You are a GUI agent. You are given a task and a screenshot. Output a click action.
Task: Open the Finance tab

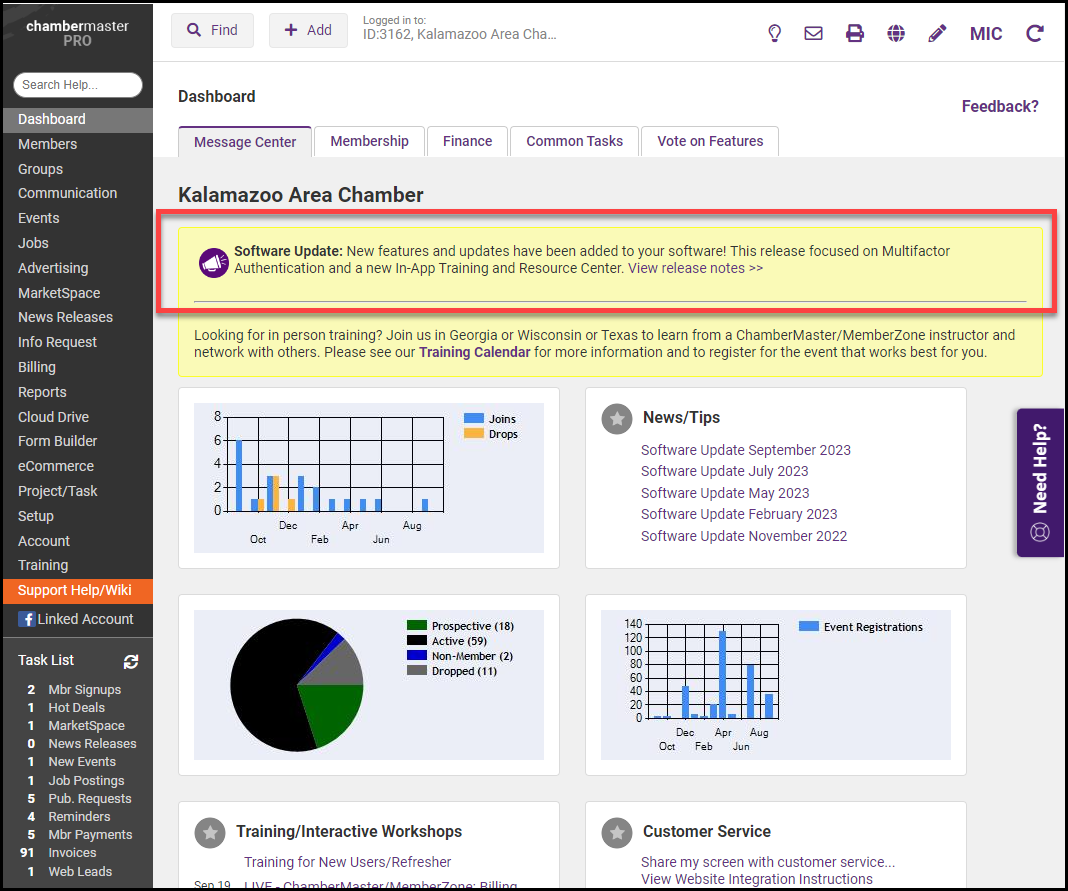point(467,141)
